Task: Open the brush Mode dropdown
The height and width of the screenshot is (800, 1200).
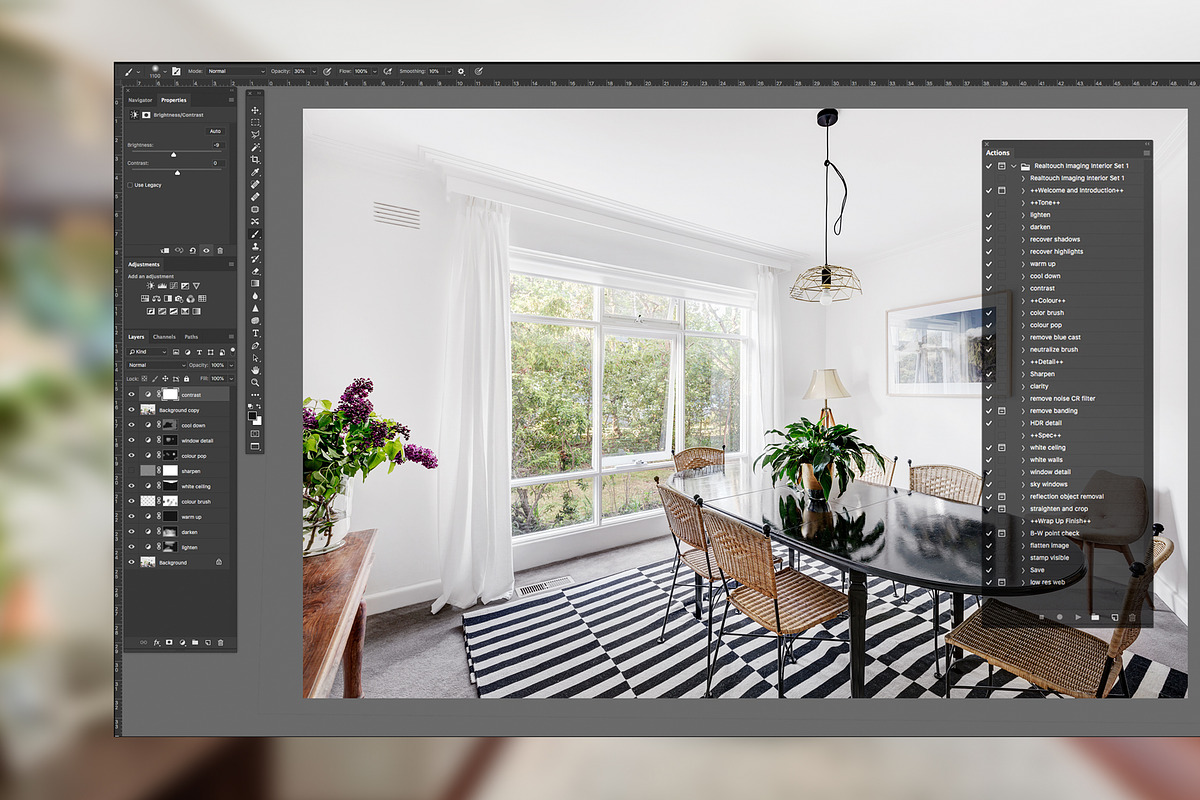Action: tap(236, 71)
